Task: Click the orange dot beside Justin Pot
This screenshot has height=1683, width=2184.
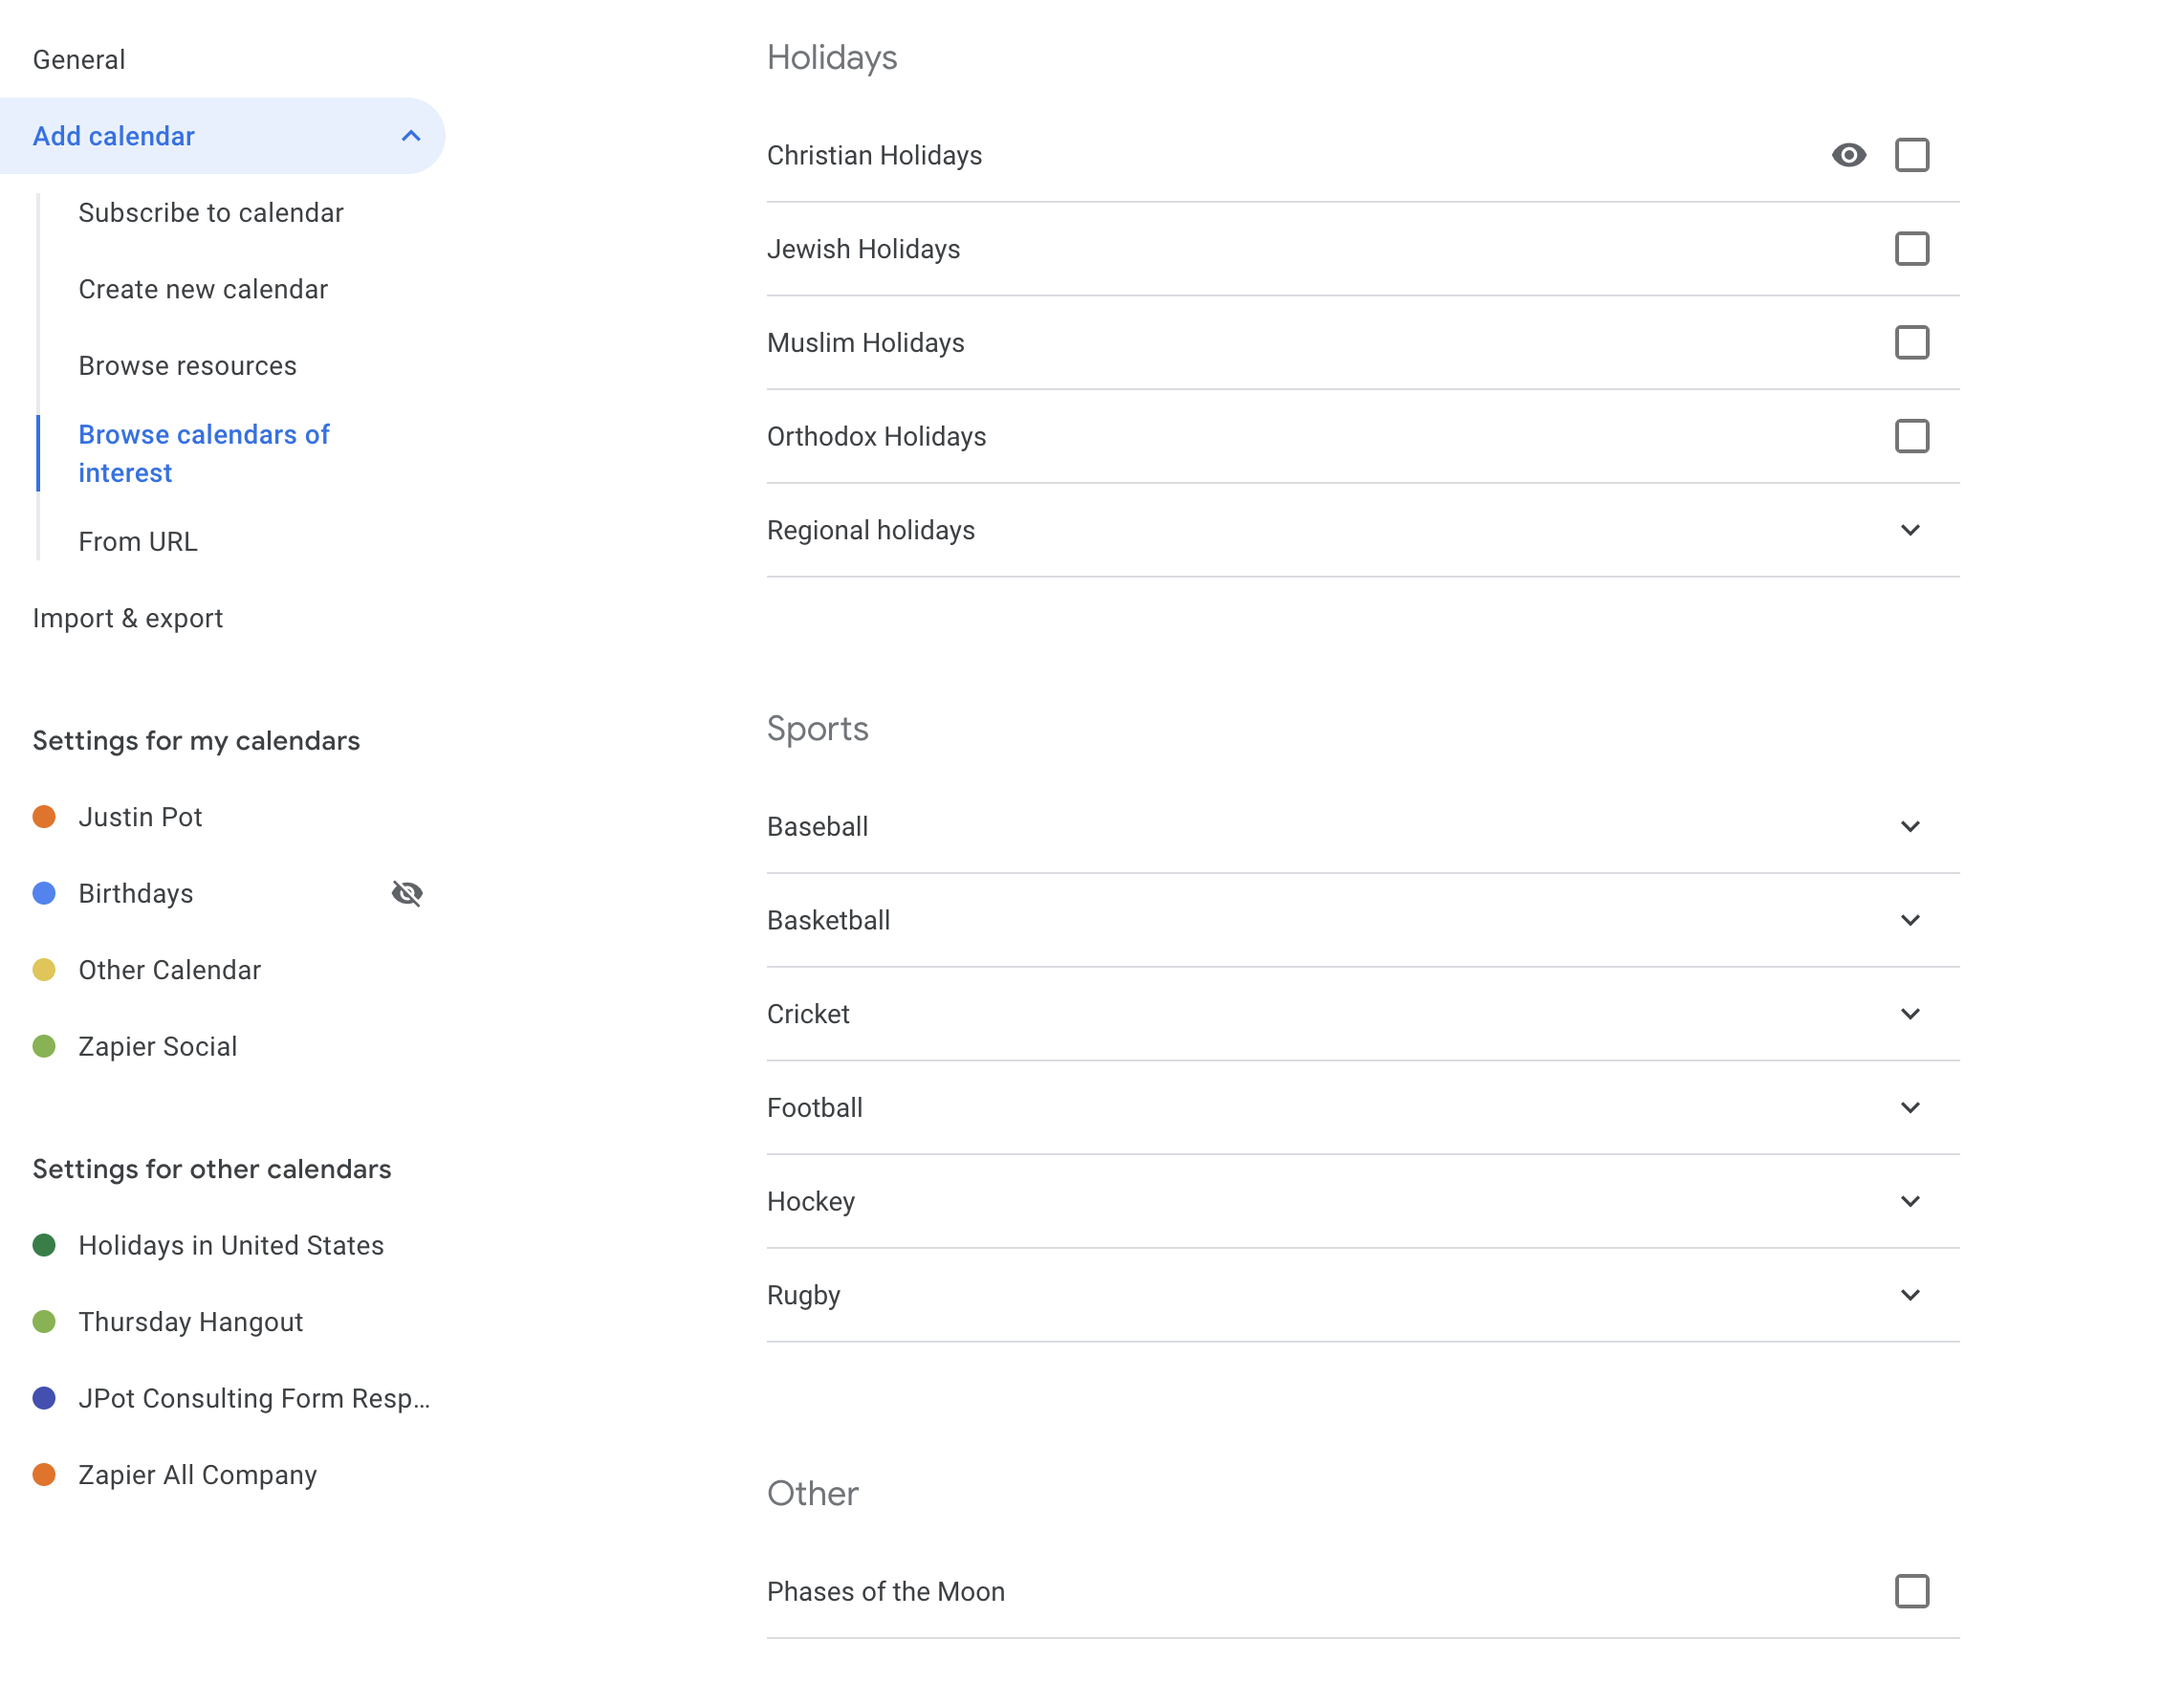Action: pyautogui.click(x=44, y=817)
